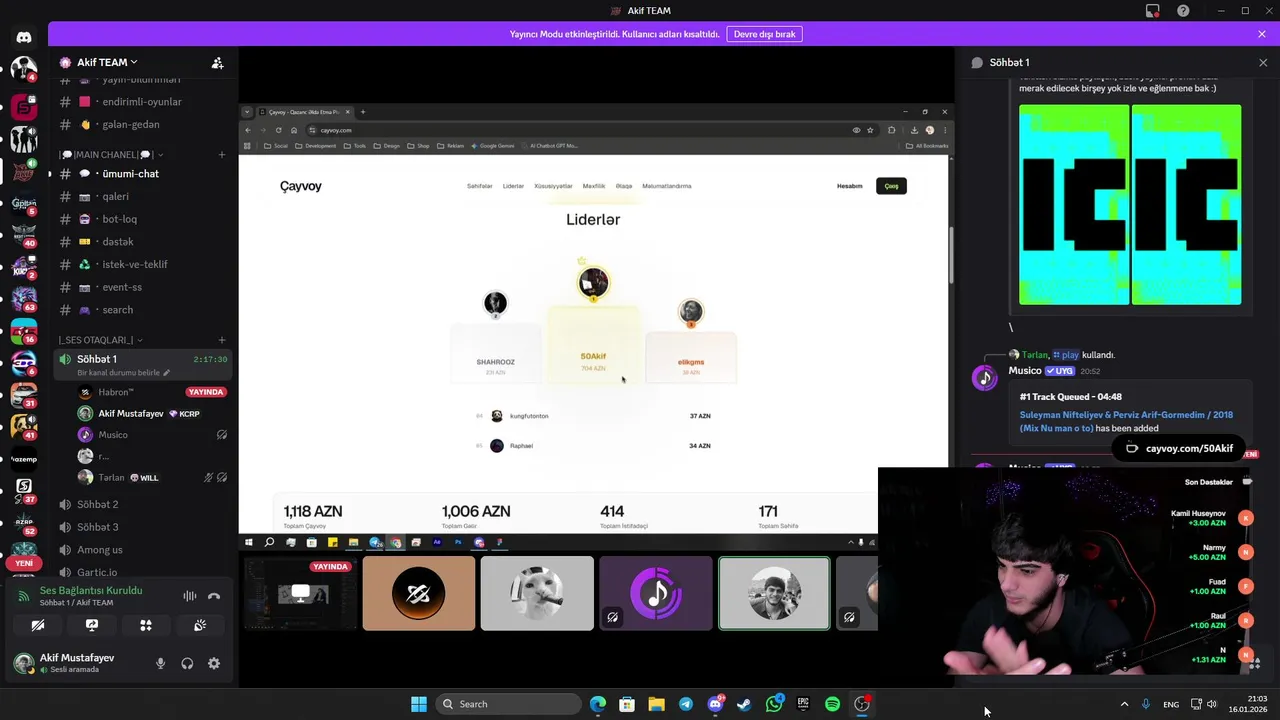Launch the Activities icon in the voice panel
The image size is (1280, 720).
(x=146, y=625)
